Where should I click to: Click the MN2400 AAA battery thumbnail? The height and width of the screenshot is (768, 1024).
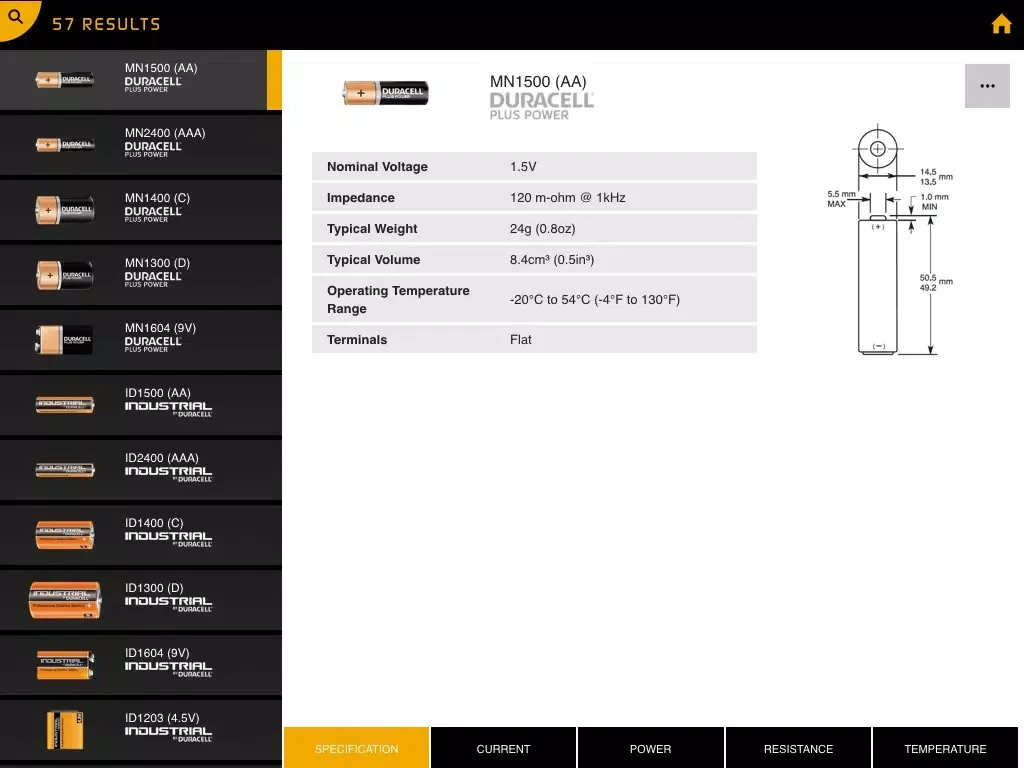point(65,144)
